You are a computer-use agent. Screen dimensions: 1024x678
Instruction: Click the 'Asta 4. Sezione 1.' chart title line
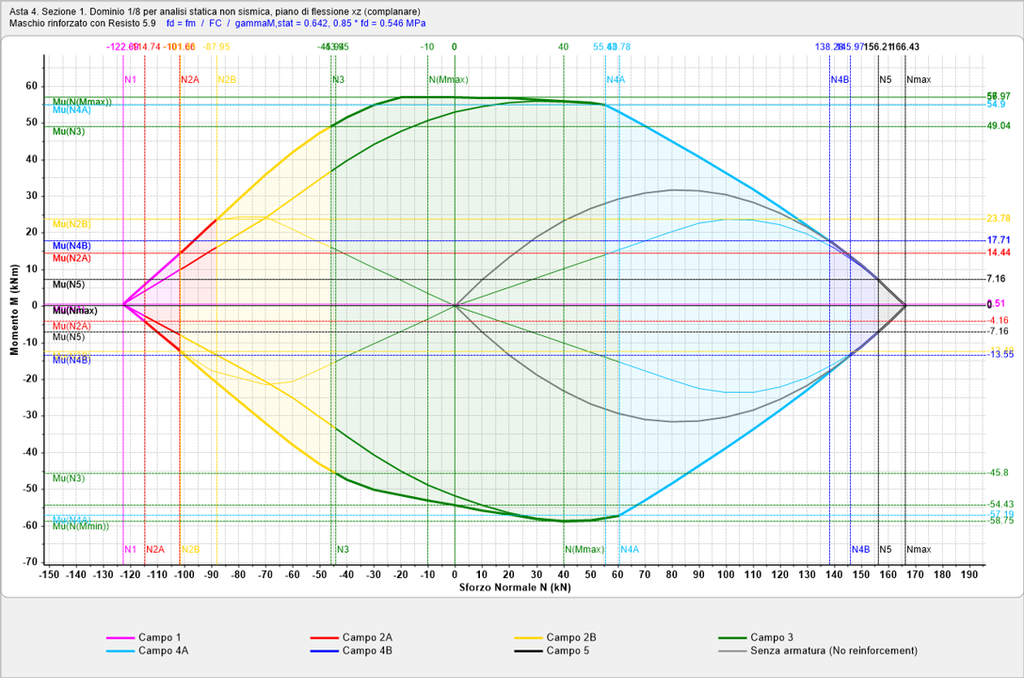click(x=215, y=12)
